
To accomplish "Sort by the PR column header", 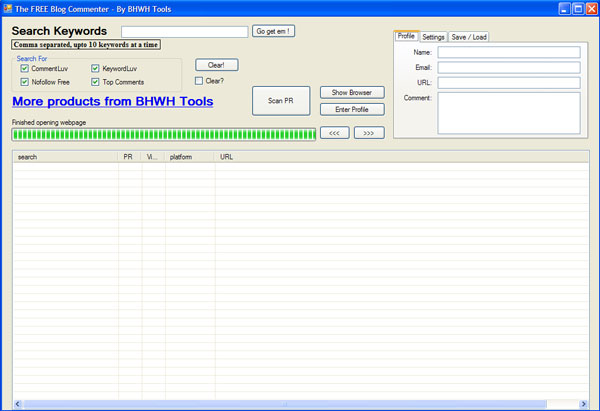I will 129,157.
